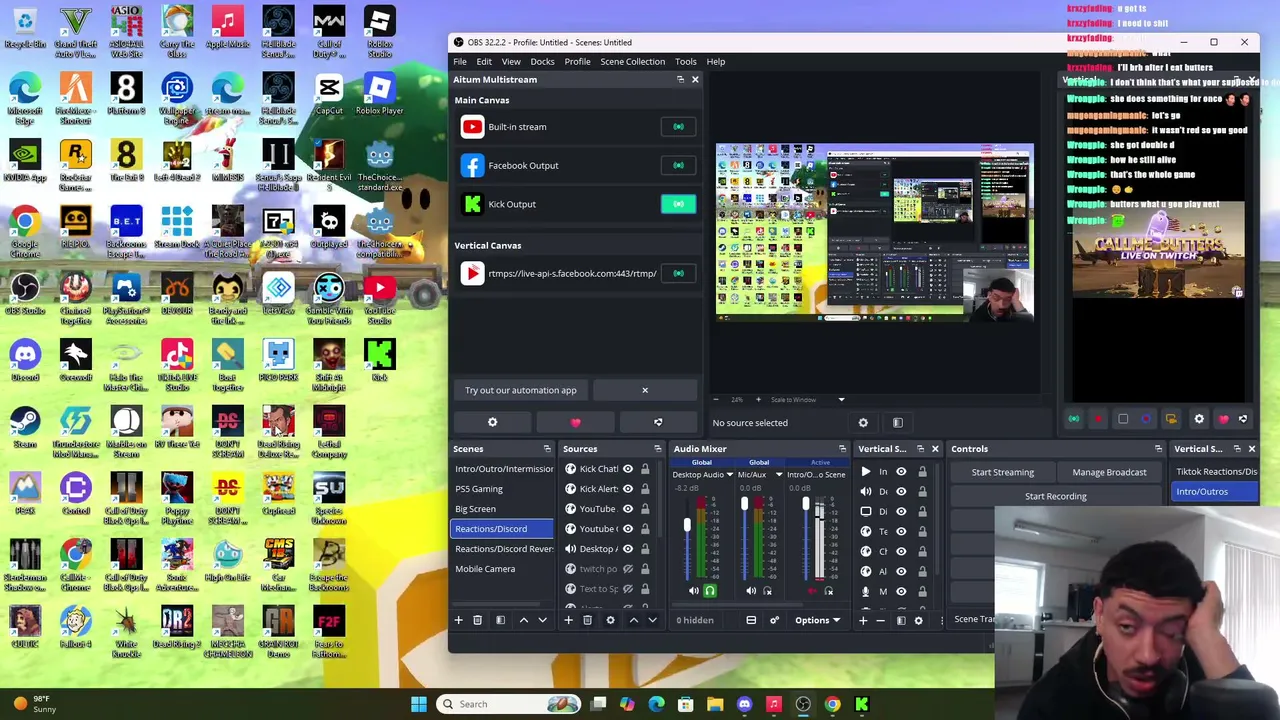Unlock the Kick Chat source lock
Screen dimensions: 1280x720
pyautogui.click(x=645, y=469)
